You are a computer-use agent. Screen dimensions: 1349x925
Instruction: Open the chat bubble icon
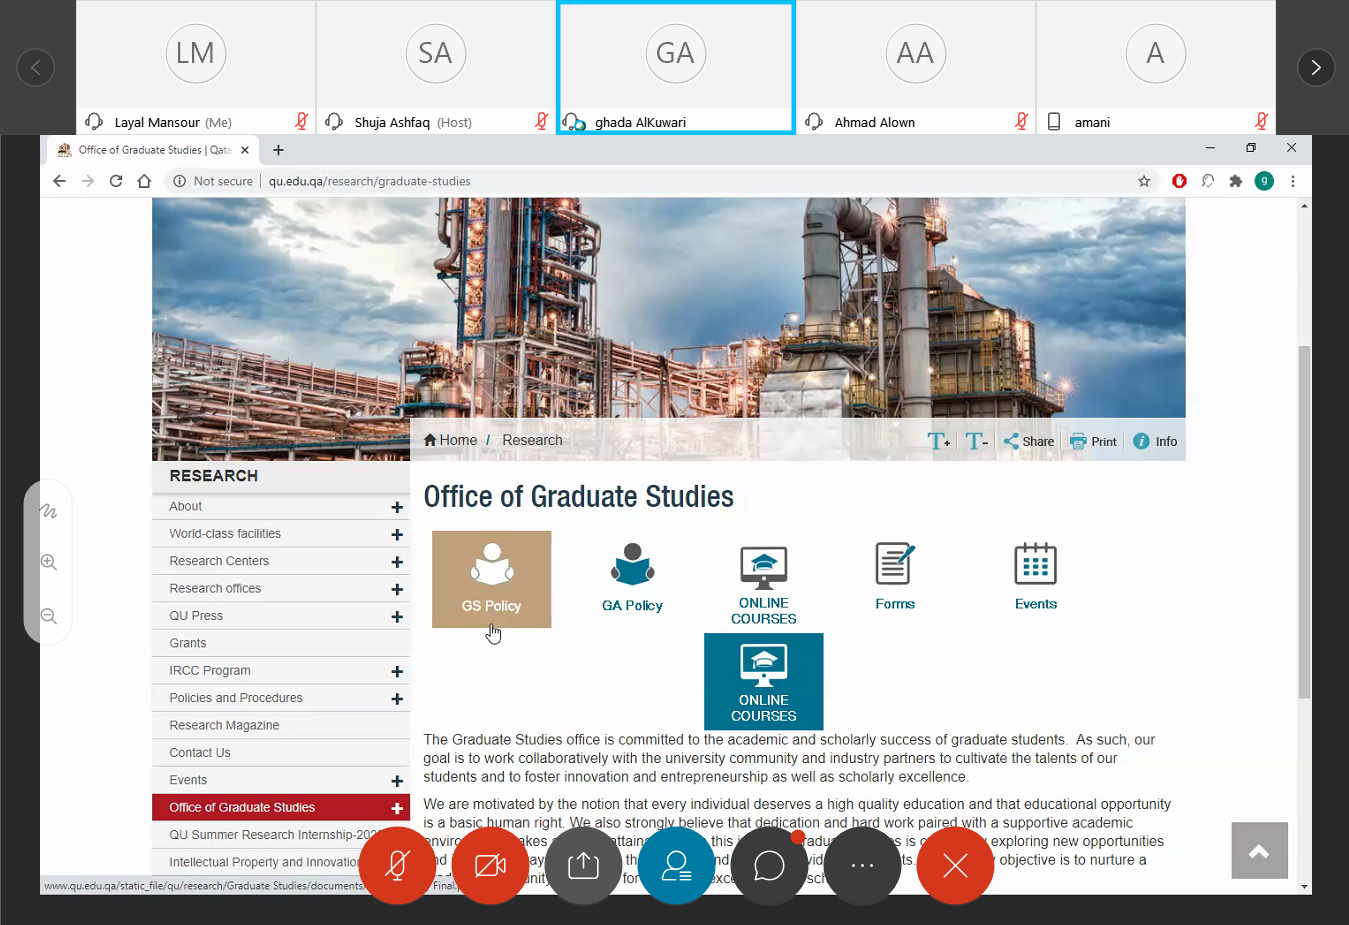[769, 866]
